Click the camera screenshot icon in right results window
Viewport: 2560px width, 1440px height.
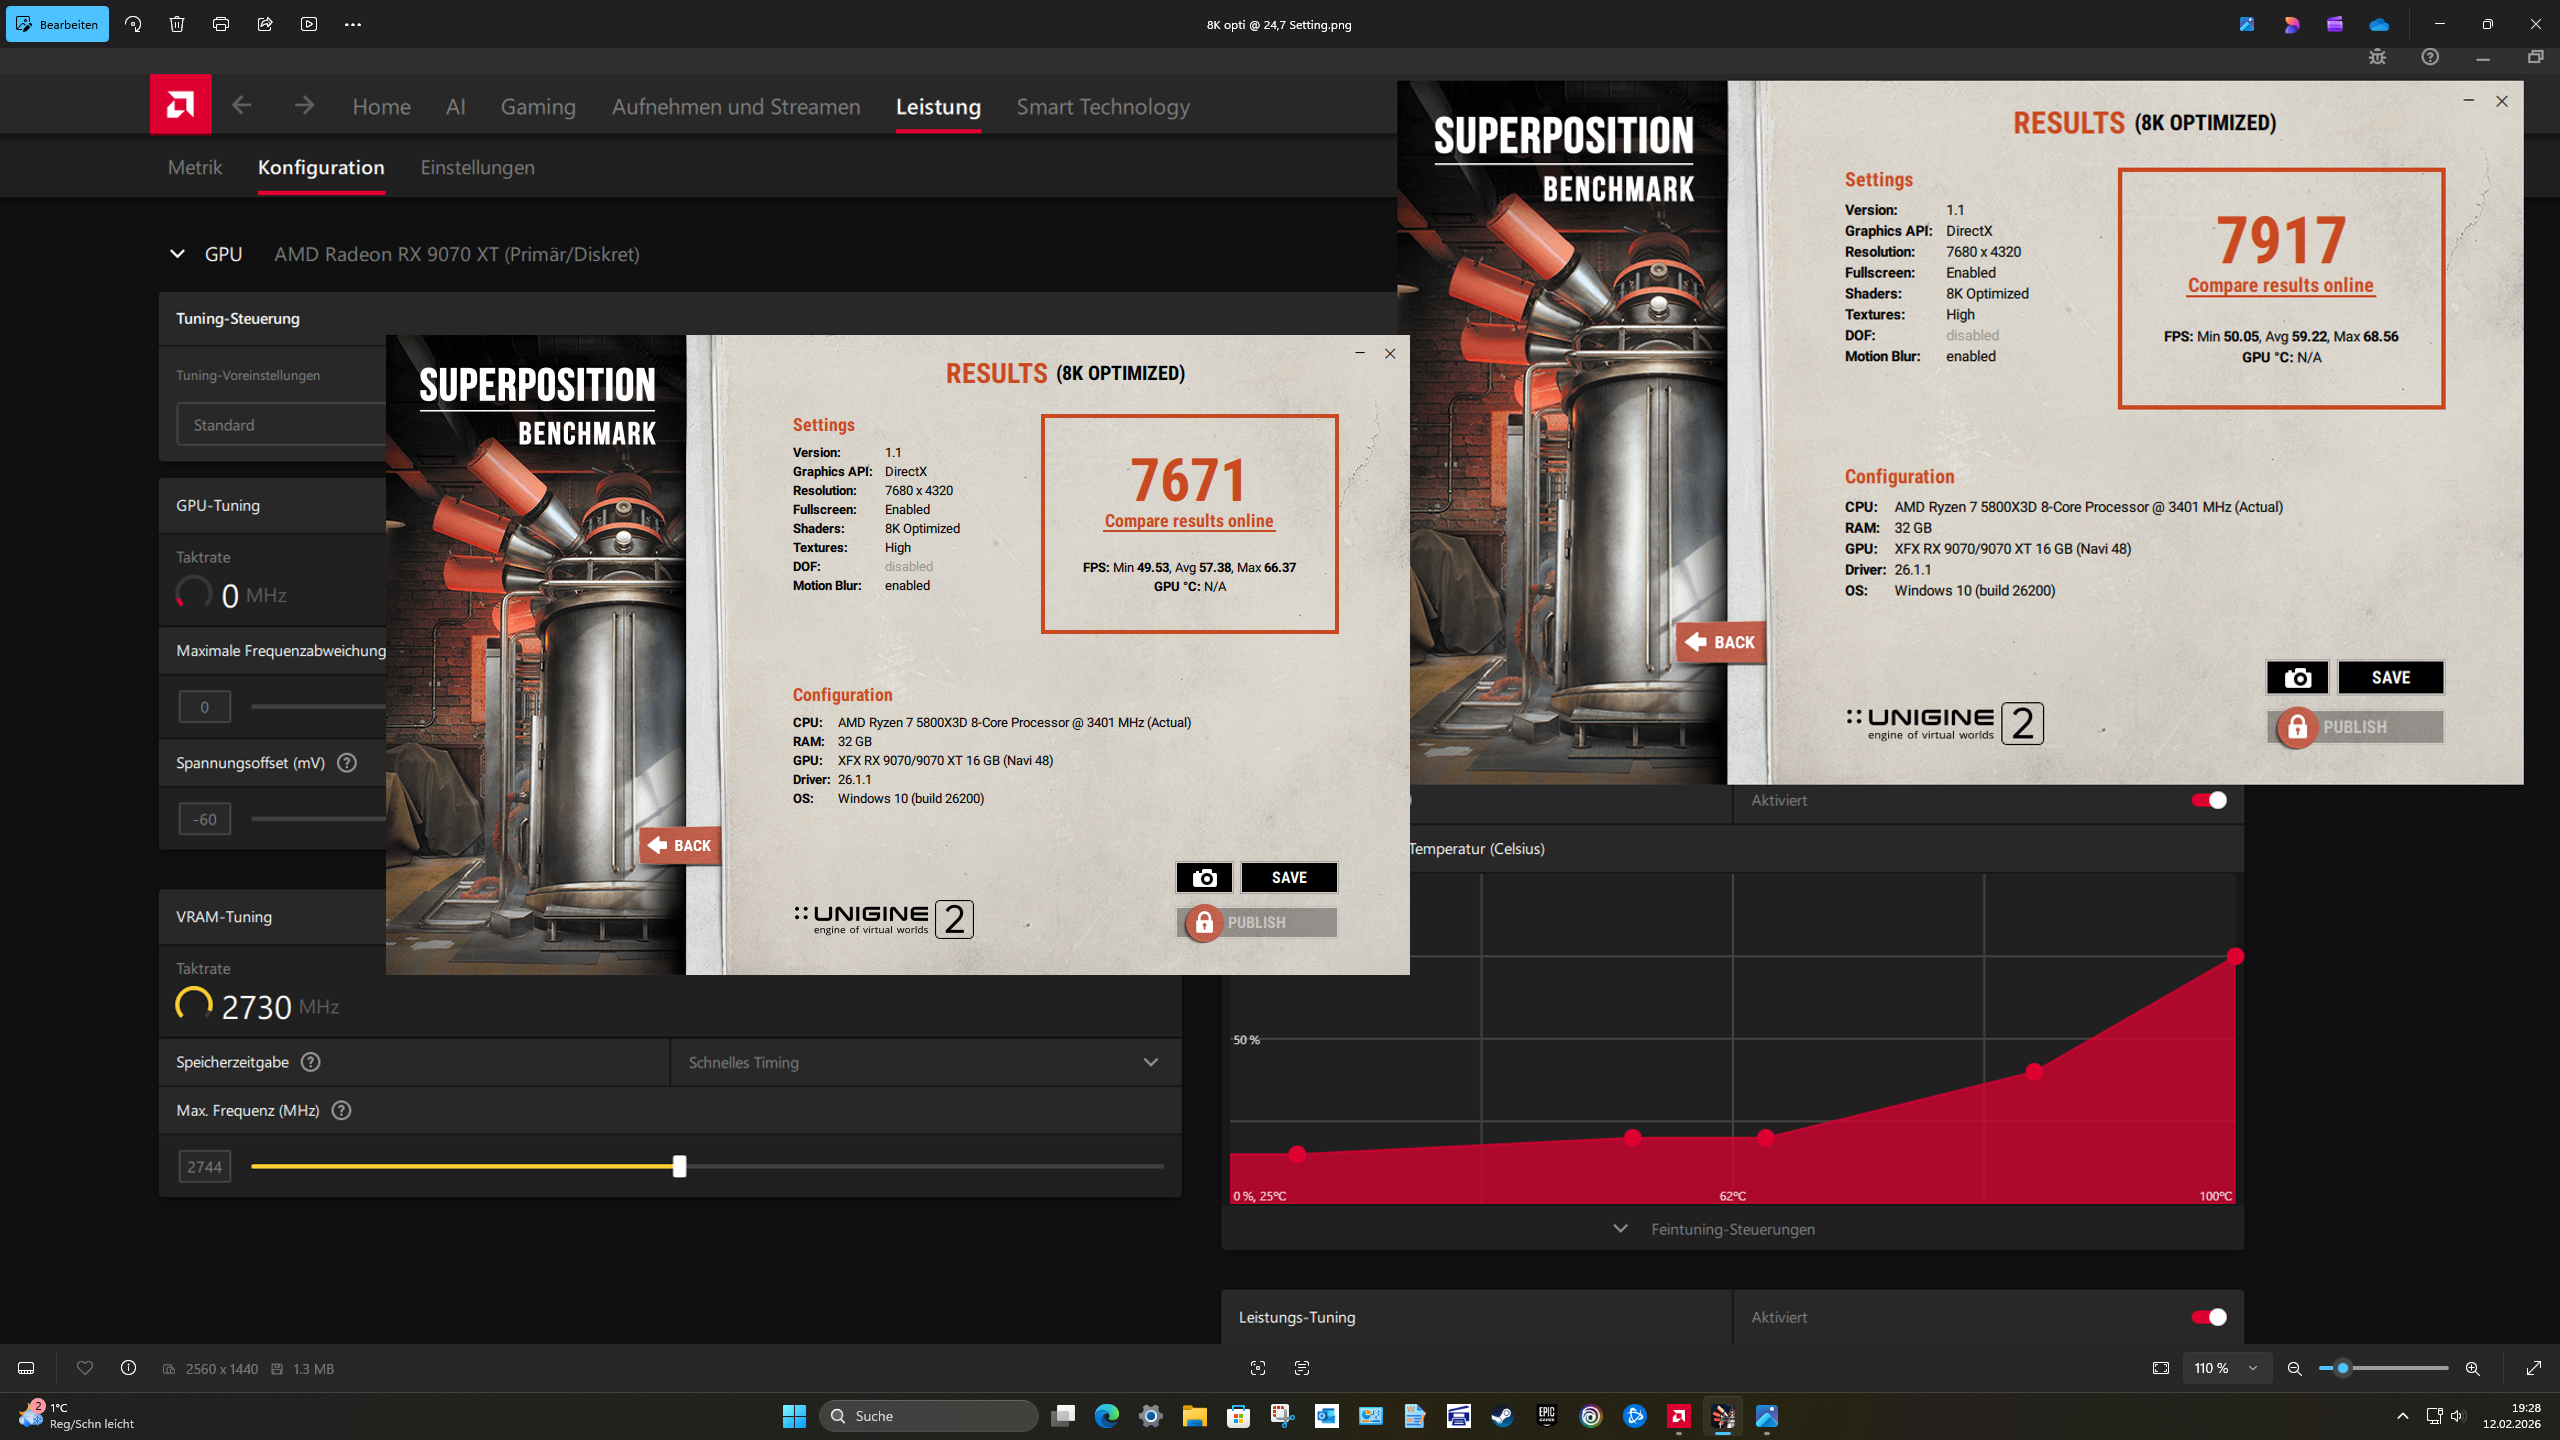coord(2297,678)
